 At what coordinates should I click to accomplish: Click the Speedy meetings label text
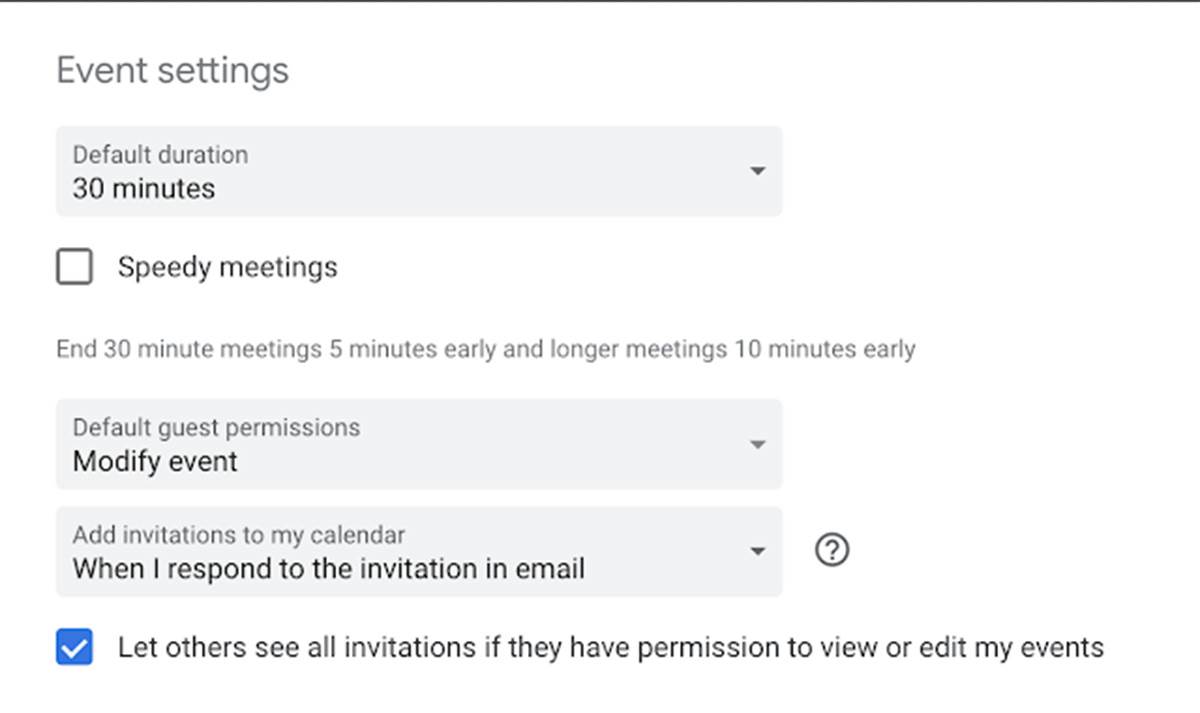point(227,267)
